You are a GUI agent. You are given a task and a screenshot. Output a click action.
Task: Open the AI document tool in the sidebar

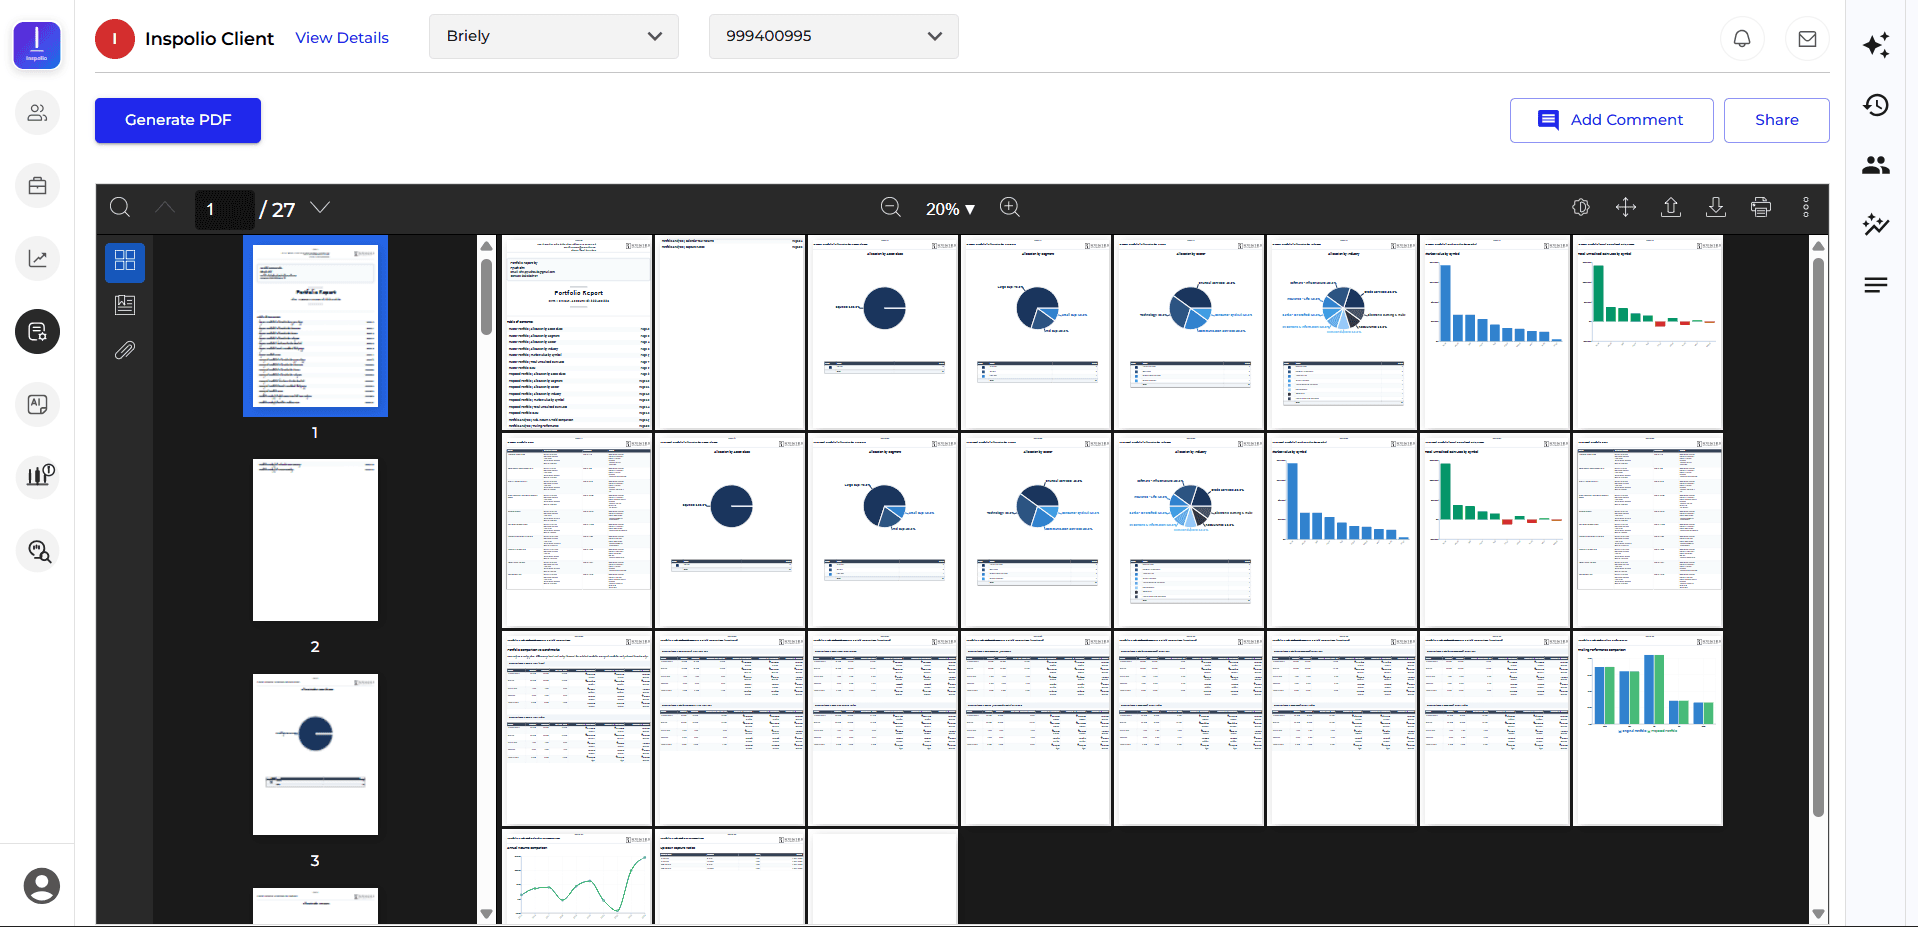pyautogui.click(x=37, y=404)
